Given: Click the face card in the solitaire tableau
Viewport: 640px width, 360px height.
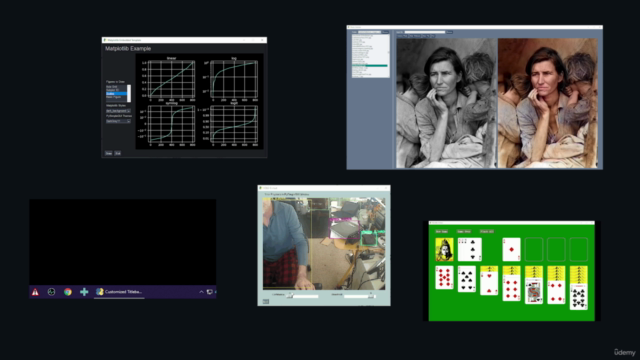Looking at the screenshot, I should [x=534, y=291].
